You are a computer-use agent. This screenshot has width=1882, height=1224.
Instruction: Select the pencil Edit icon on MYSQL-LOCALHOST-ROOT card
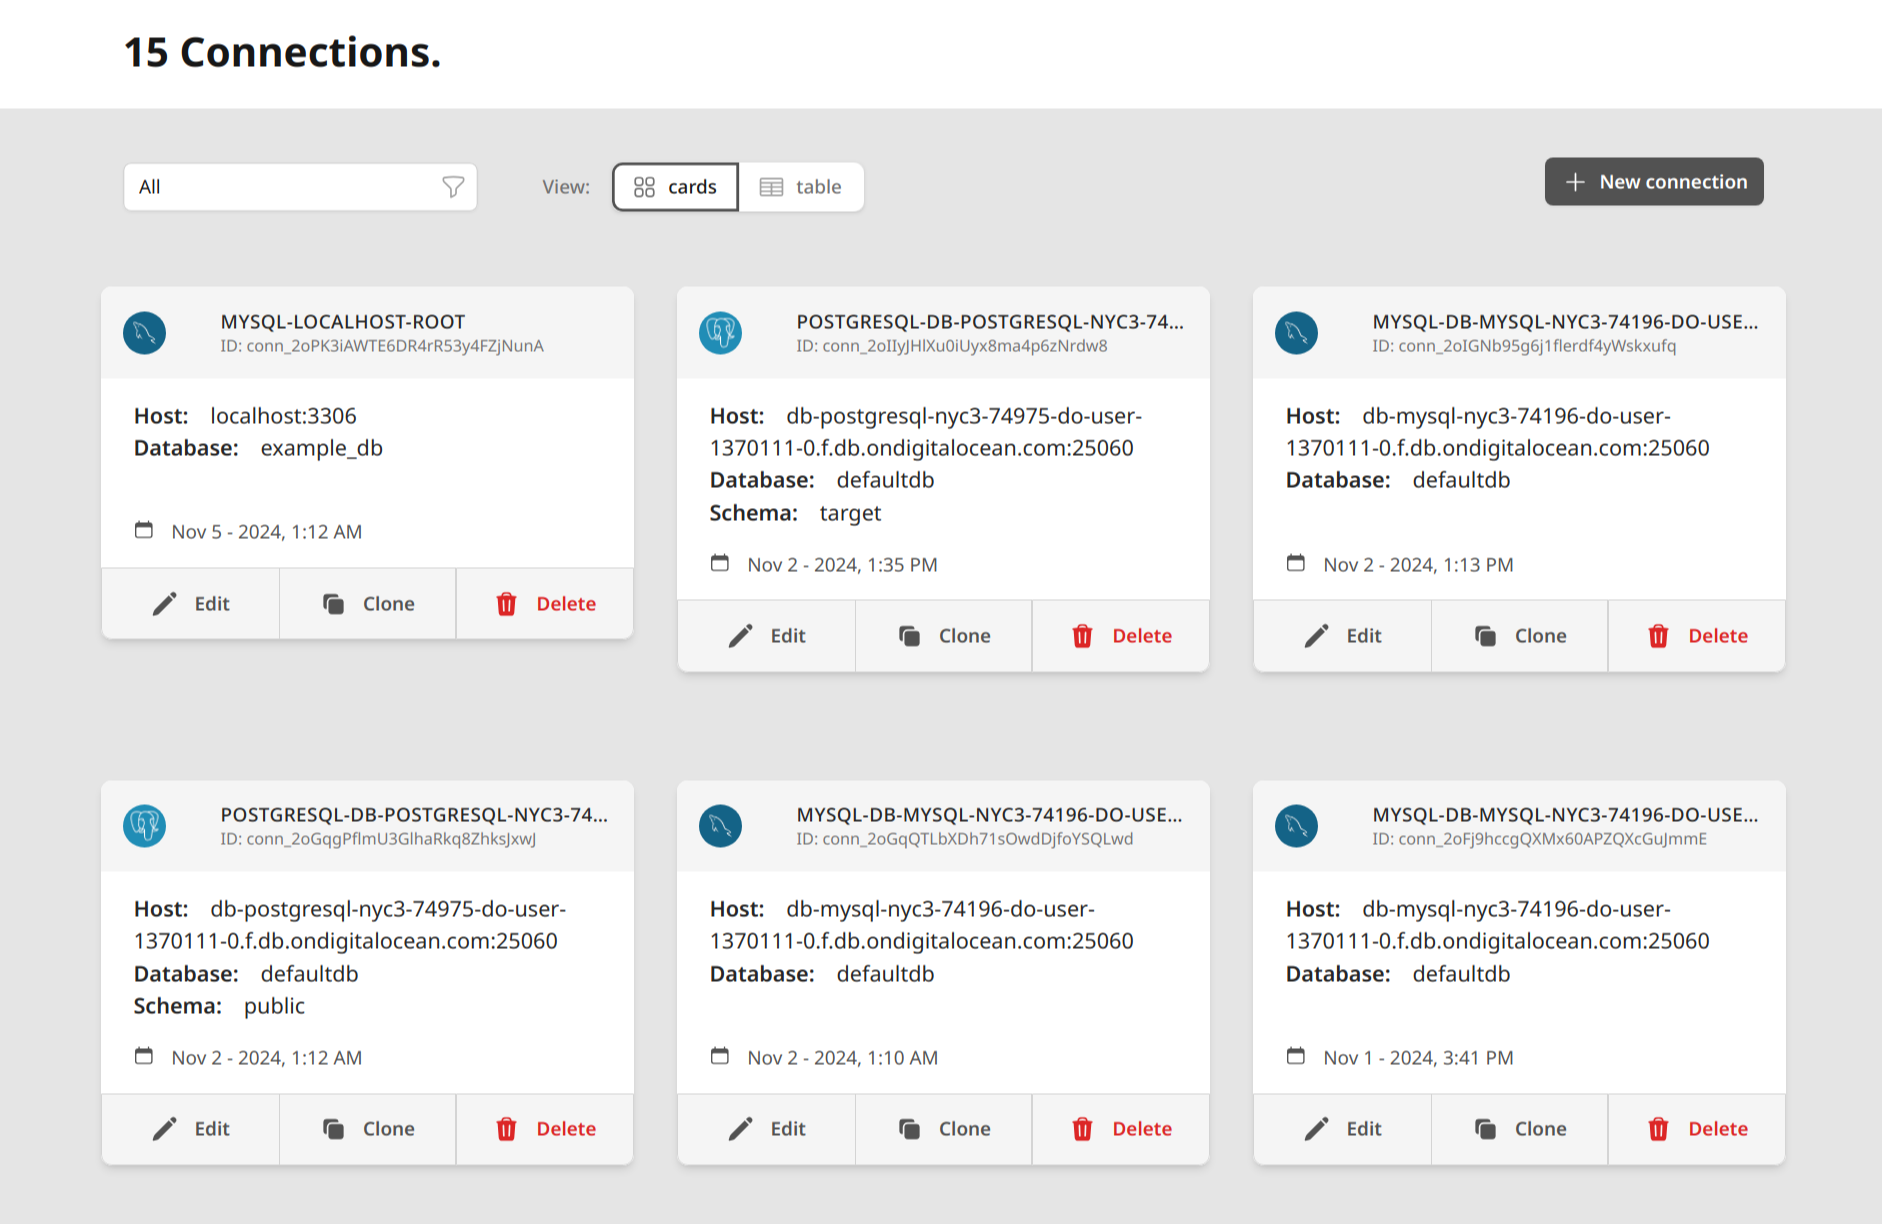165,603
